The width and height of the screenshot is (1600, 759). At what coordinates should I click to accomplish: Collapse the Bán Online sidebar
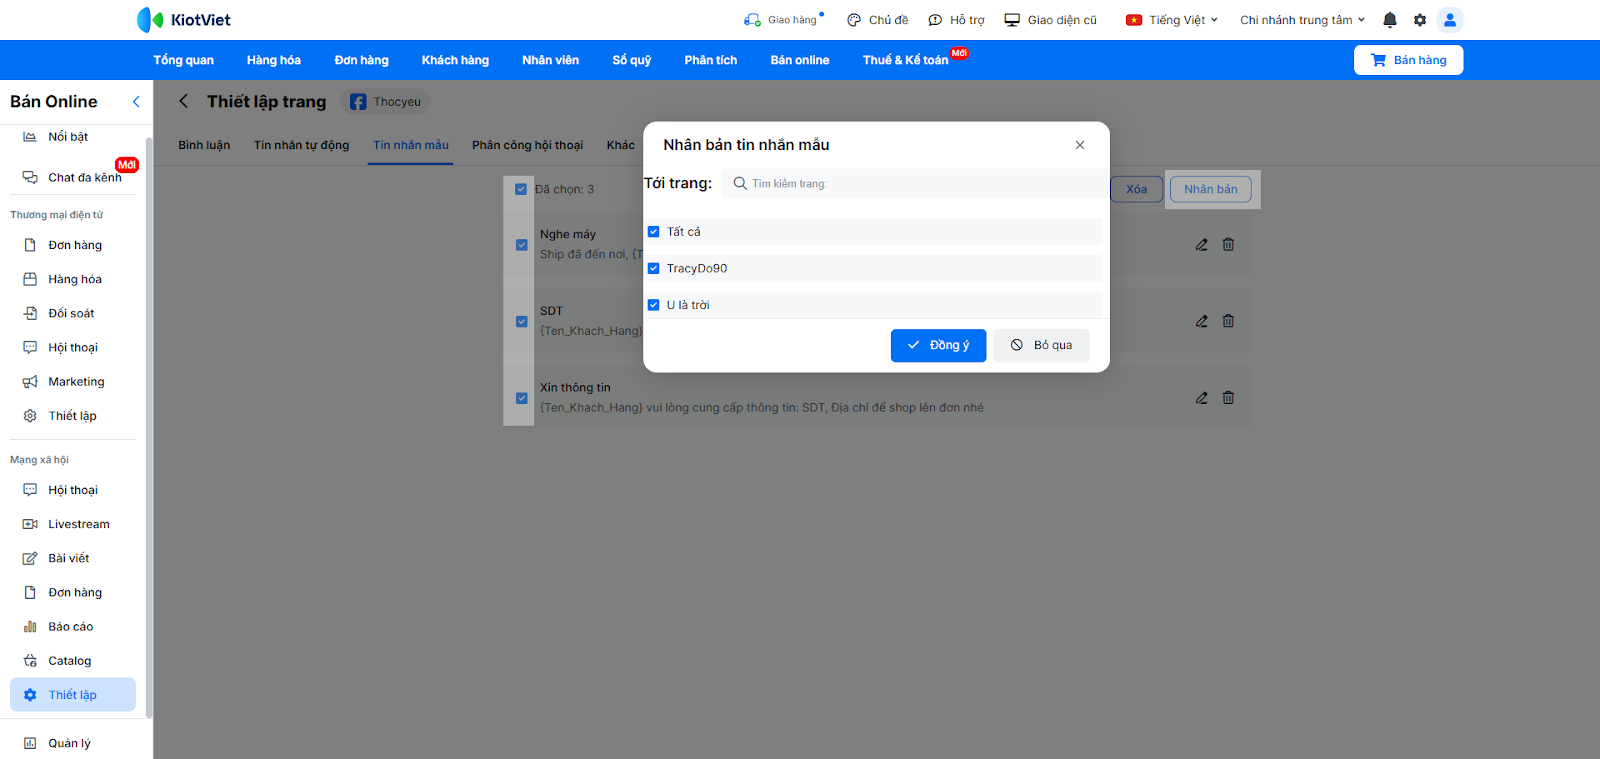tap(136, 101)
